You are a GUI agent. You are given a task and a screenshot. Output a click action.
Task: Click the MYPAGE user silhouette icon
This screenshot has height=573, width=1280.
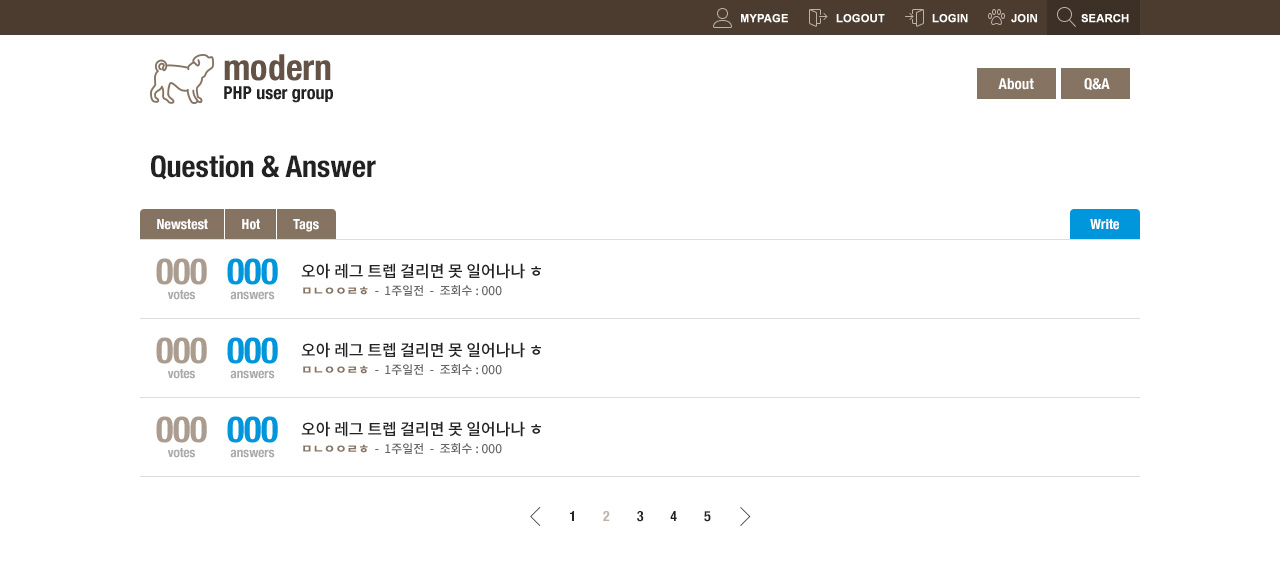[x=722, y=18]
